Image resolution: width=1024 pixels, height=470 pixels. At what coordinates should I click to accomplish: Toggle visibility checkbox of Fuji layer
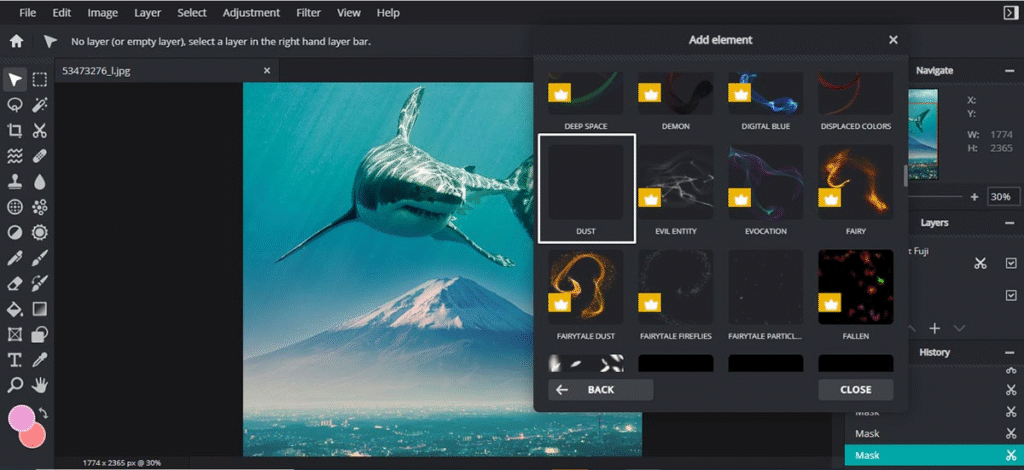point(1010,263)
